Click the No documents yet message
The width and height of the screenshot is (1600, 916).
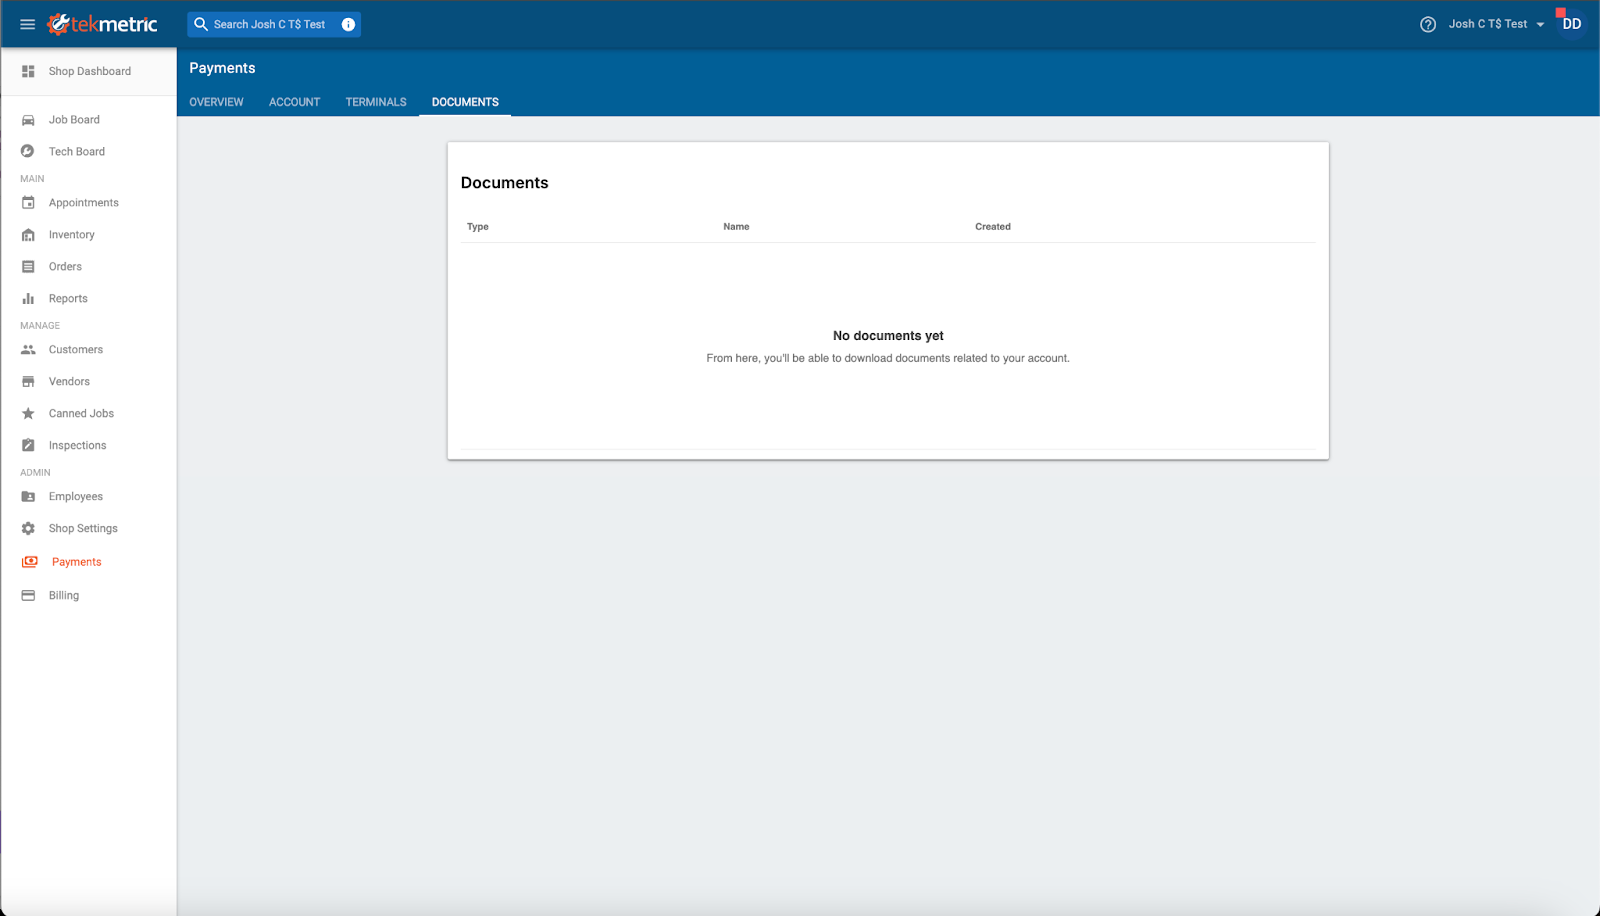coord(888,336)
